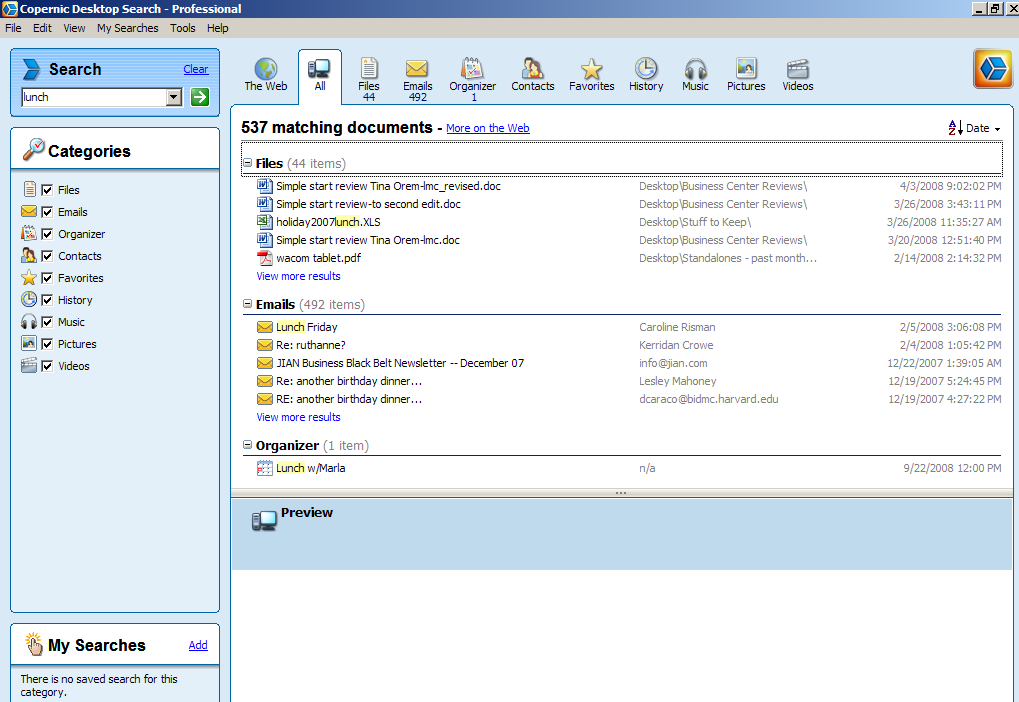Image resolution: width=1019 pixels, height=702 pixels.
Task: Click the envelope icon for JIAN Newsletter email
Action: tap(264, 363)
